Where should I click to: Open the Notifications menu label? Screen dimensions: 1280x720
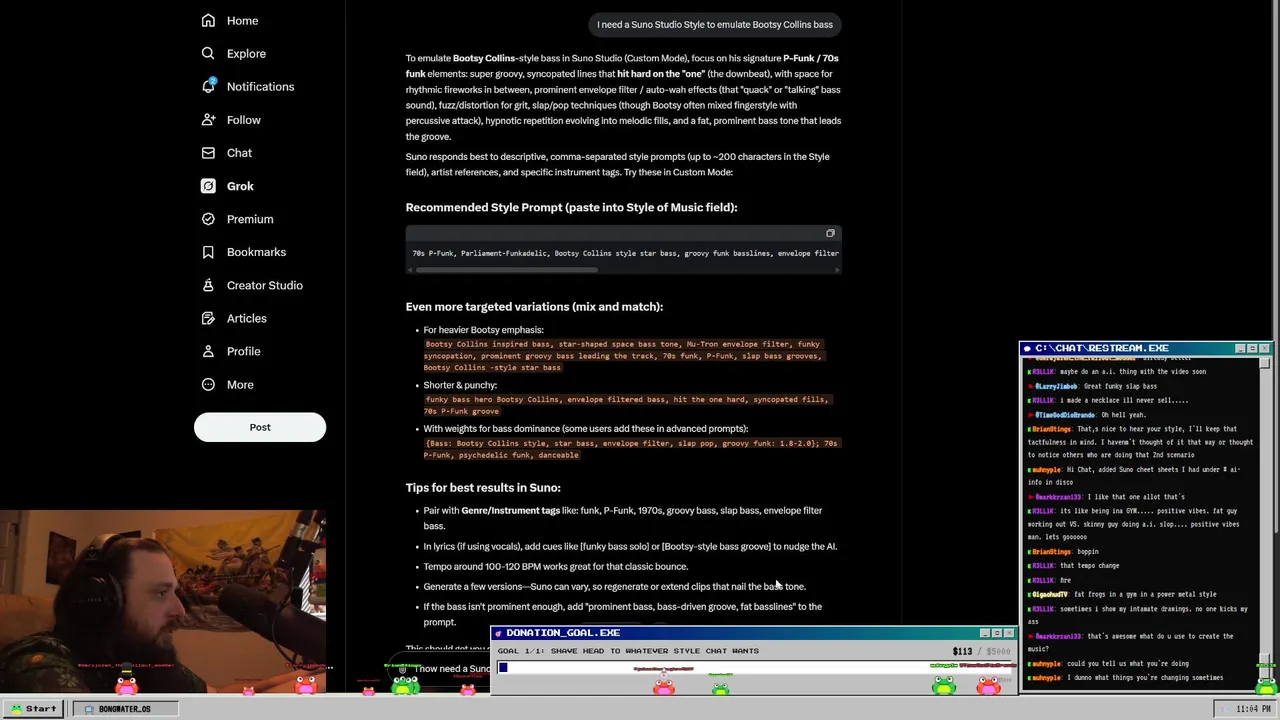(260, 86)
